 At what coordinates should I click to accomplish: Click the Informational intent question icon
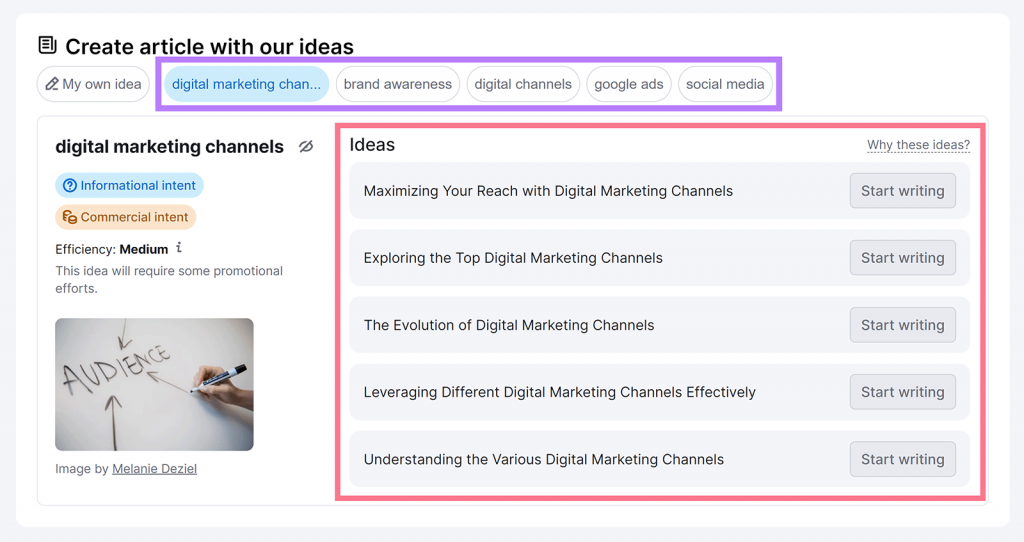70,185
